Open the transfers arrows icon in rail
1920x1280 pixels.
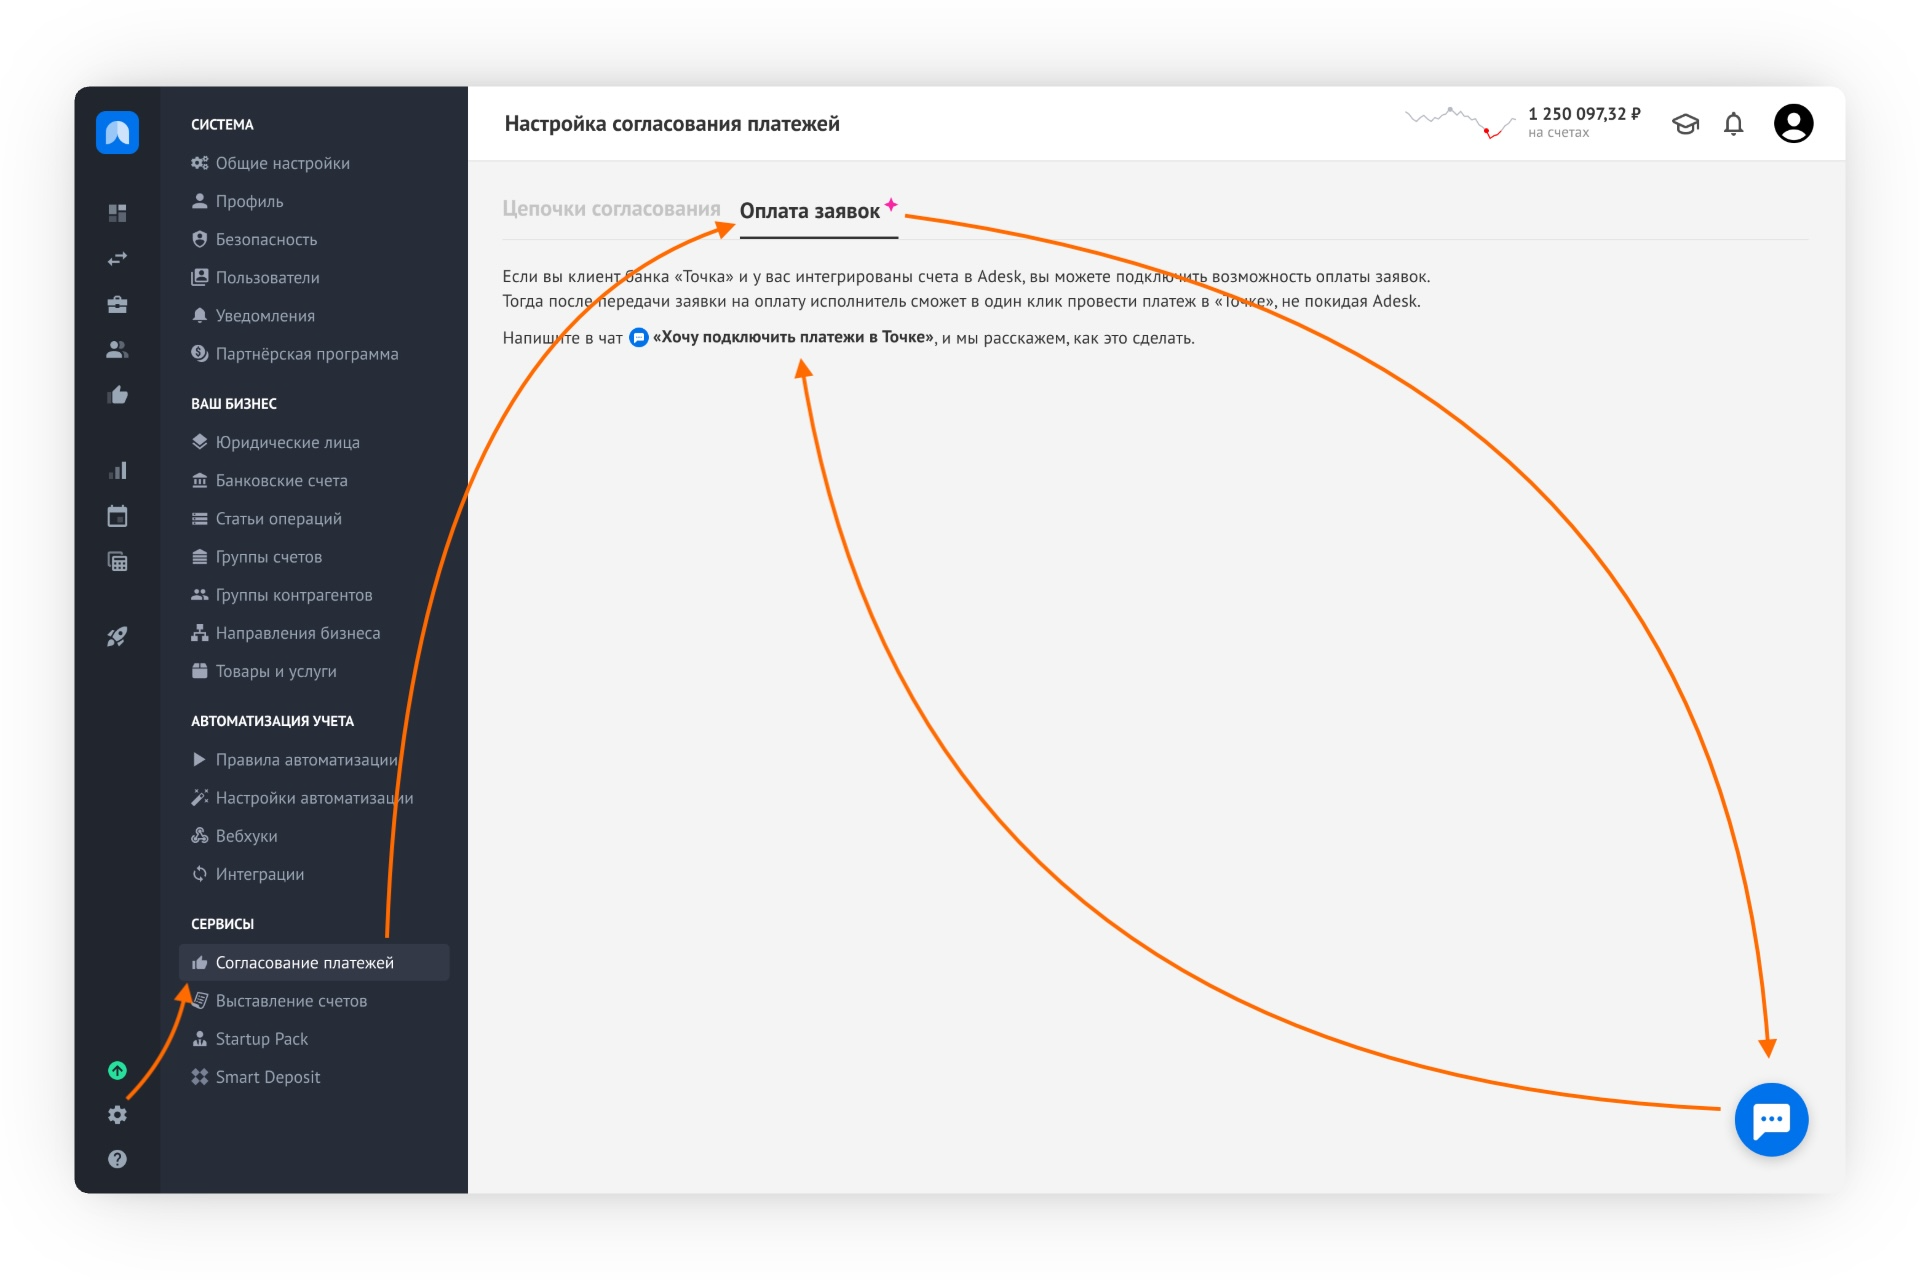click(x=117, y=259)
